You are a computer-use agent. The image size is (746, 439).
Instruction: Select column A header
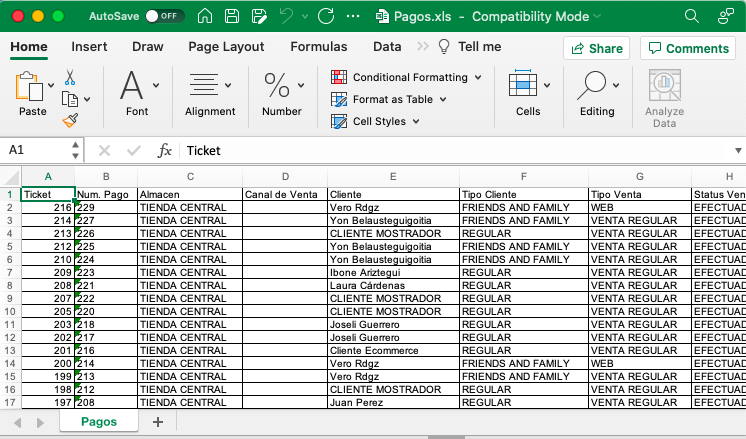(x=48, y=177)
